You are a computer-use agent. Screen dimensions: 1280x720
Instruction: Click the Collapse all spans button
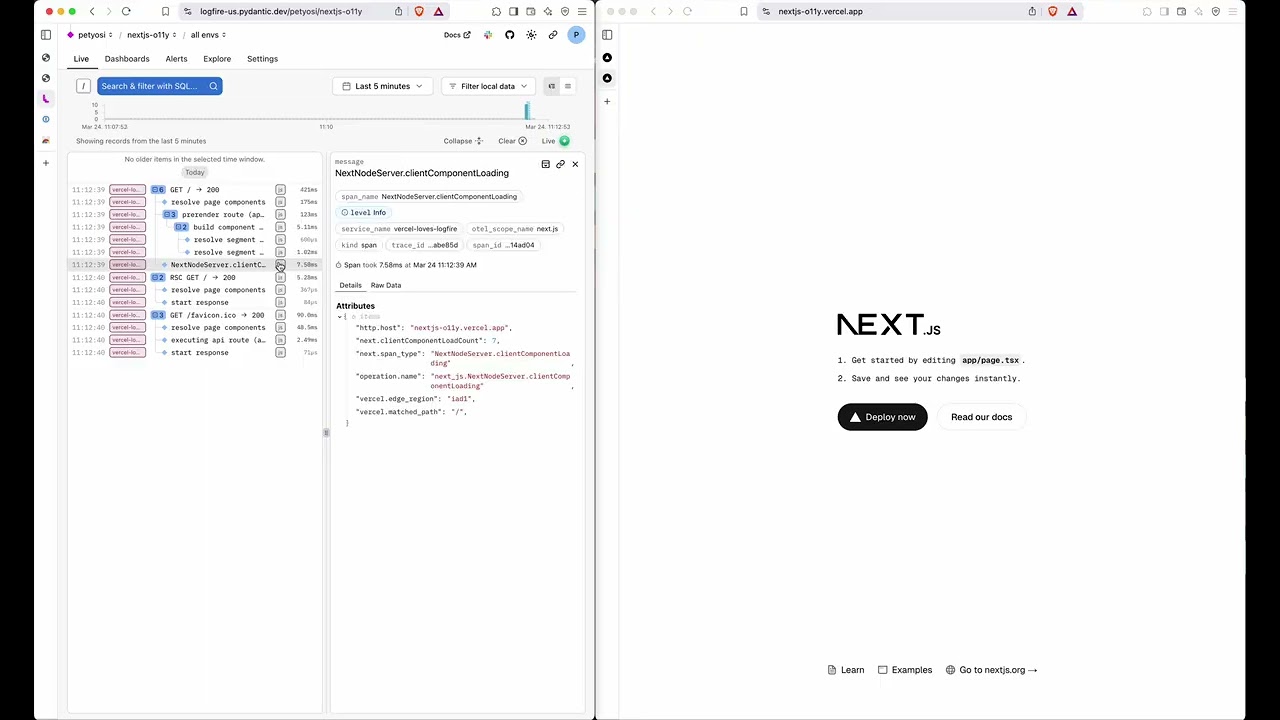point(463,141)
